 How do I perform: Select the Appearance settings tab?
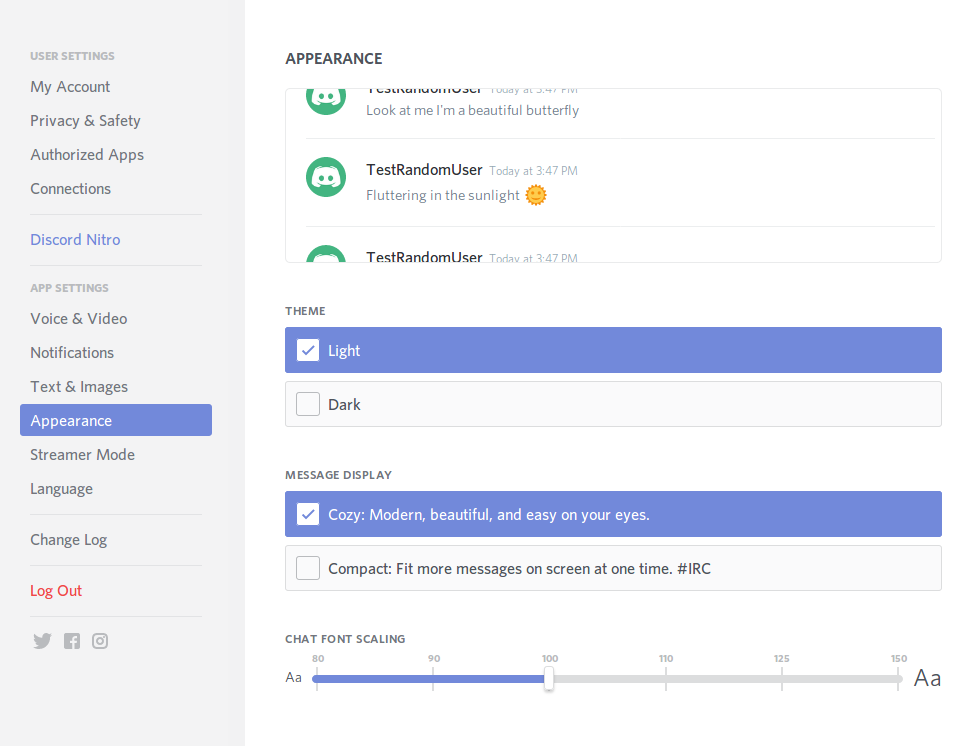[116, 420]
